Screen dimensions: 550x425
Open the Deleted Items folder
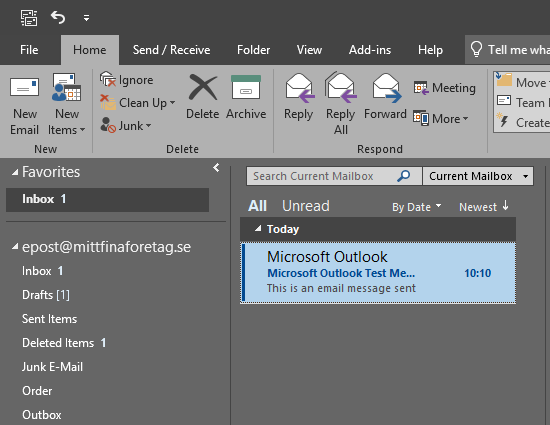point(64,343)
